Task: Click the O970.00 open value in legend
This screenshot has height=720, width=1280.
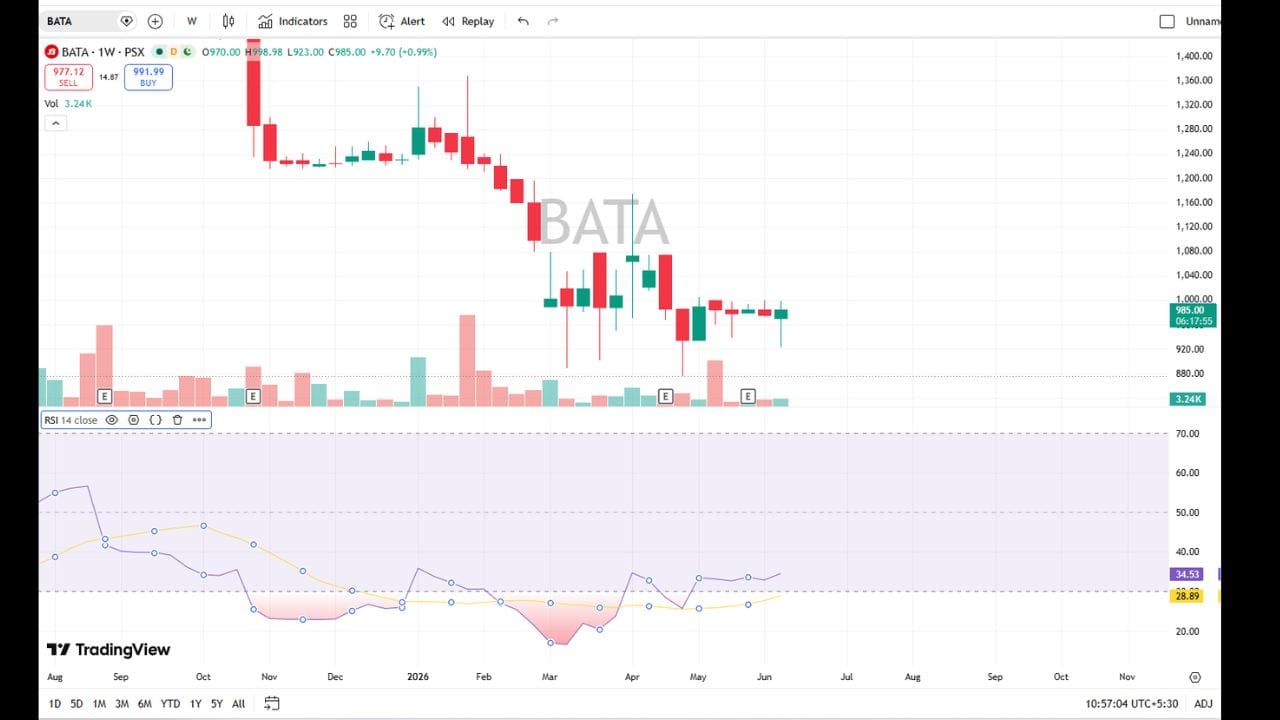Action: click(x=221, y=52)
